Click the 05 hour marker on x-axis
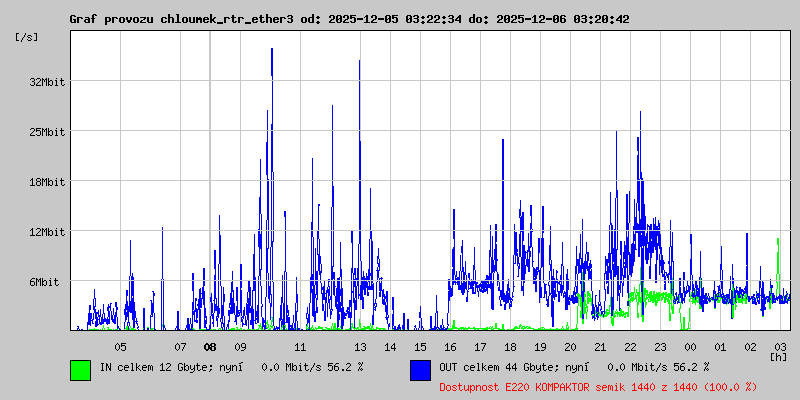 (x=120, y=347)
